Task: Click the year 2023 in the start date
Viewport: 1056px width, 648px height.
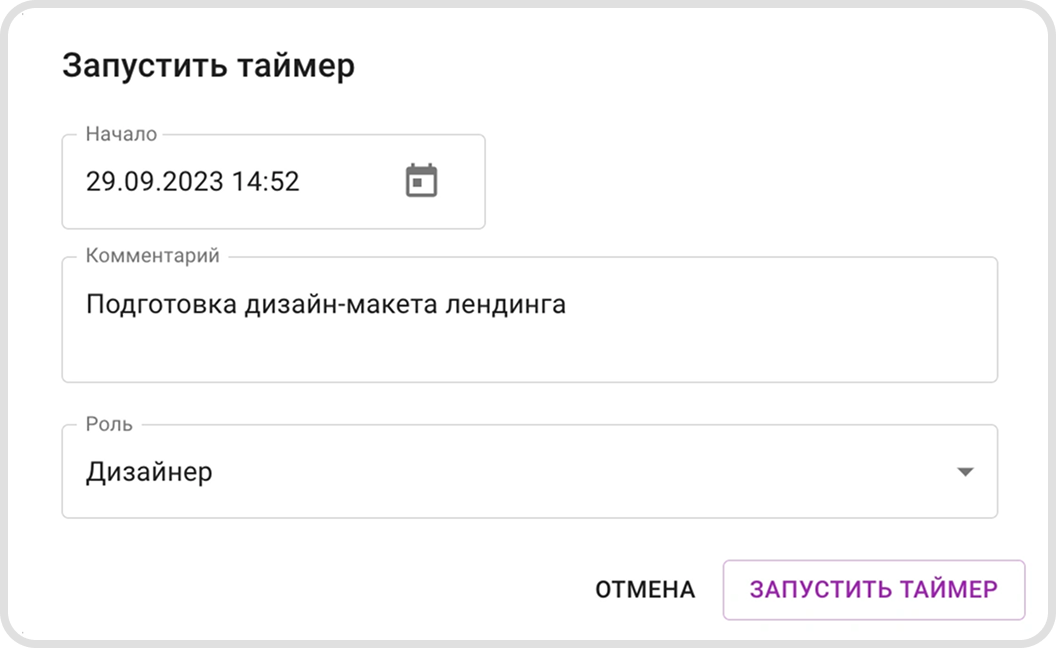Action: [196, 182]
